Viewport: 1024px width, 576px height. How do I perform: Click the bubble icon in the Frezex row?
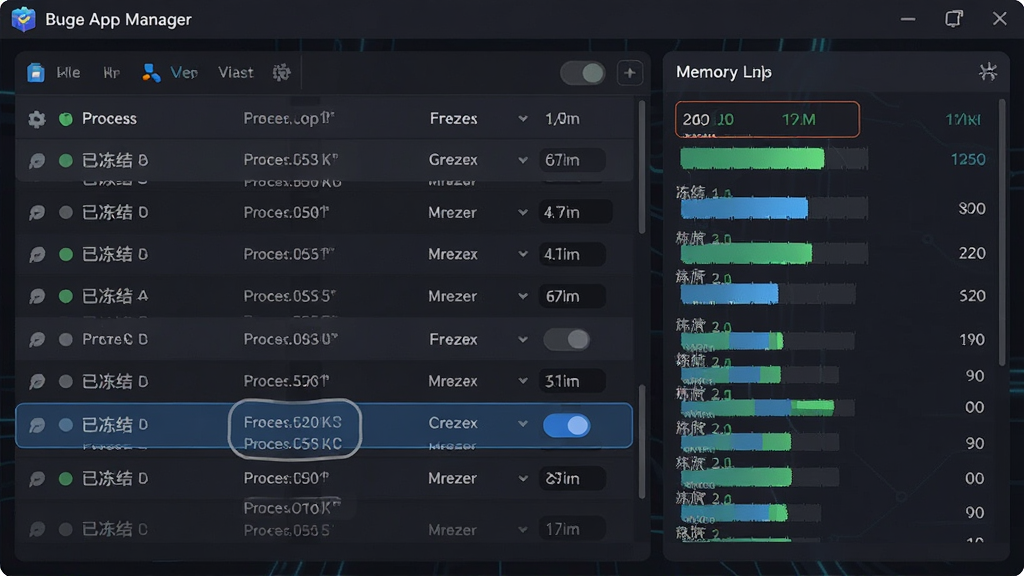[37, 340]
